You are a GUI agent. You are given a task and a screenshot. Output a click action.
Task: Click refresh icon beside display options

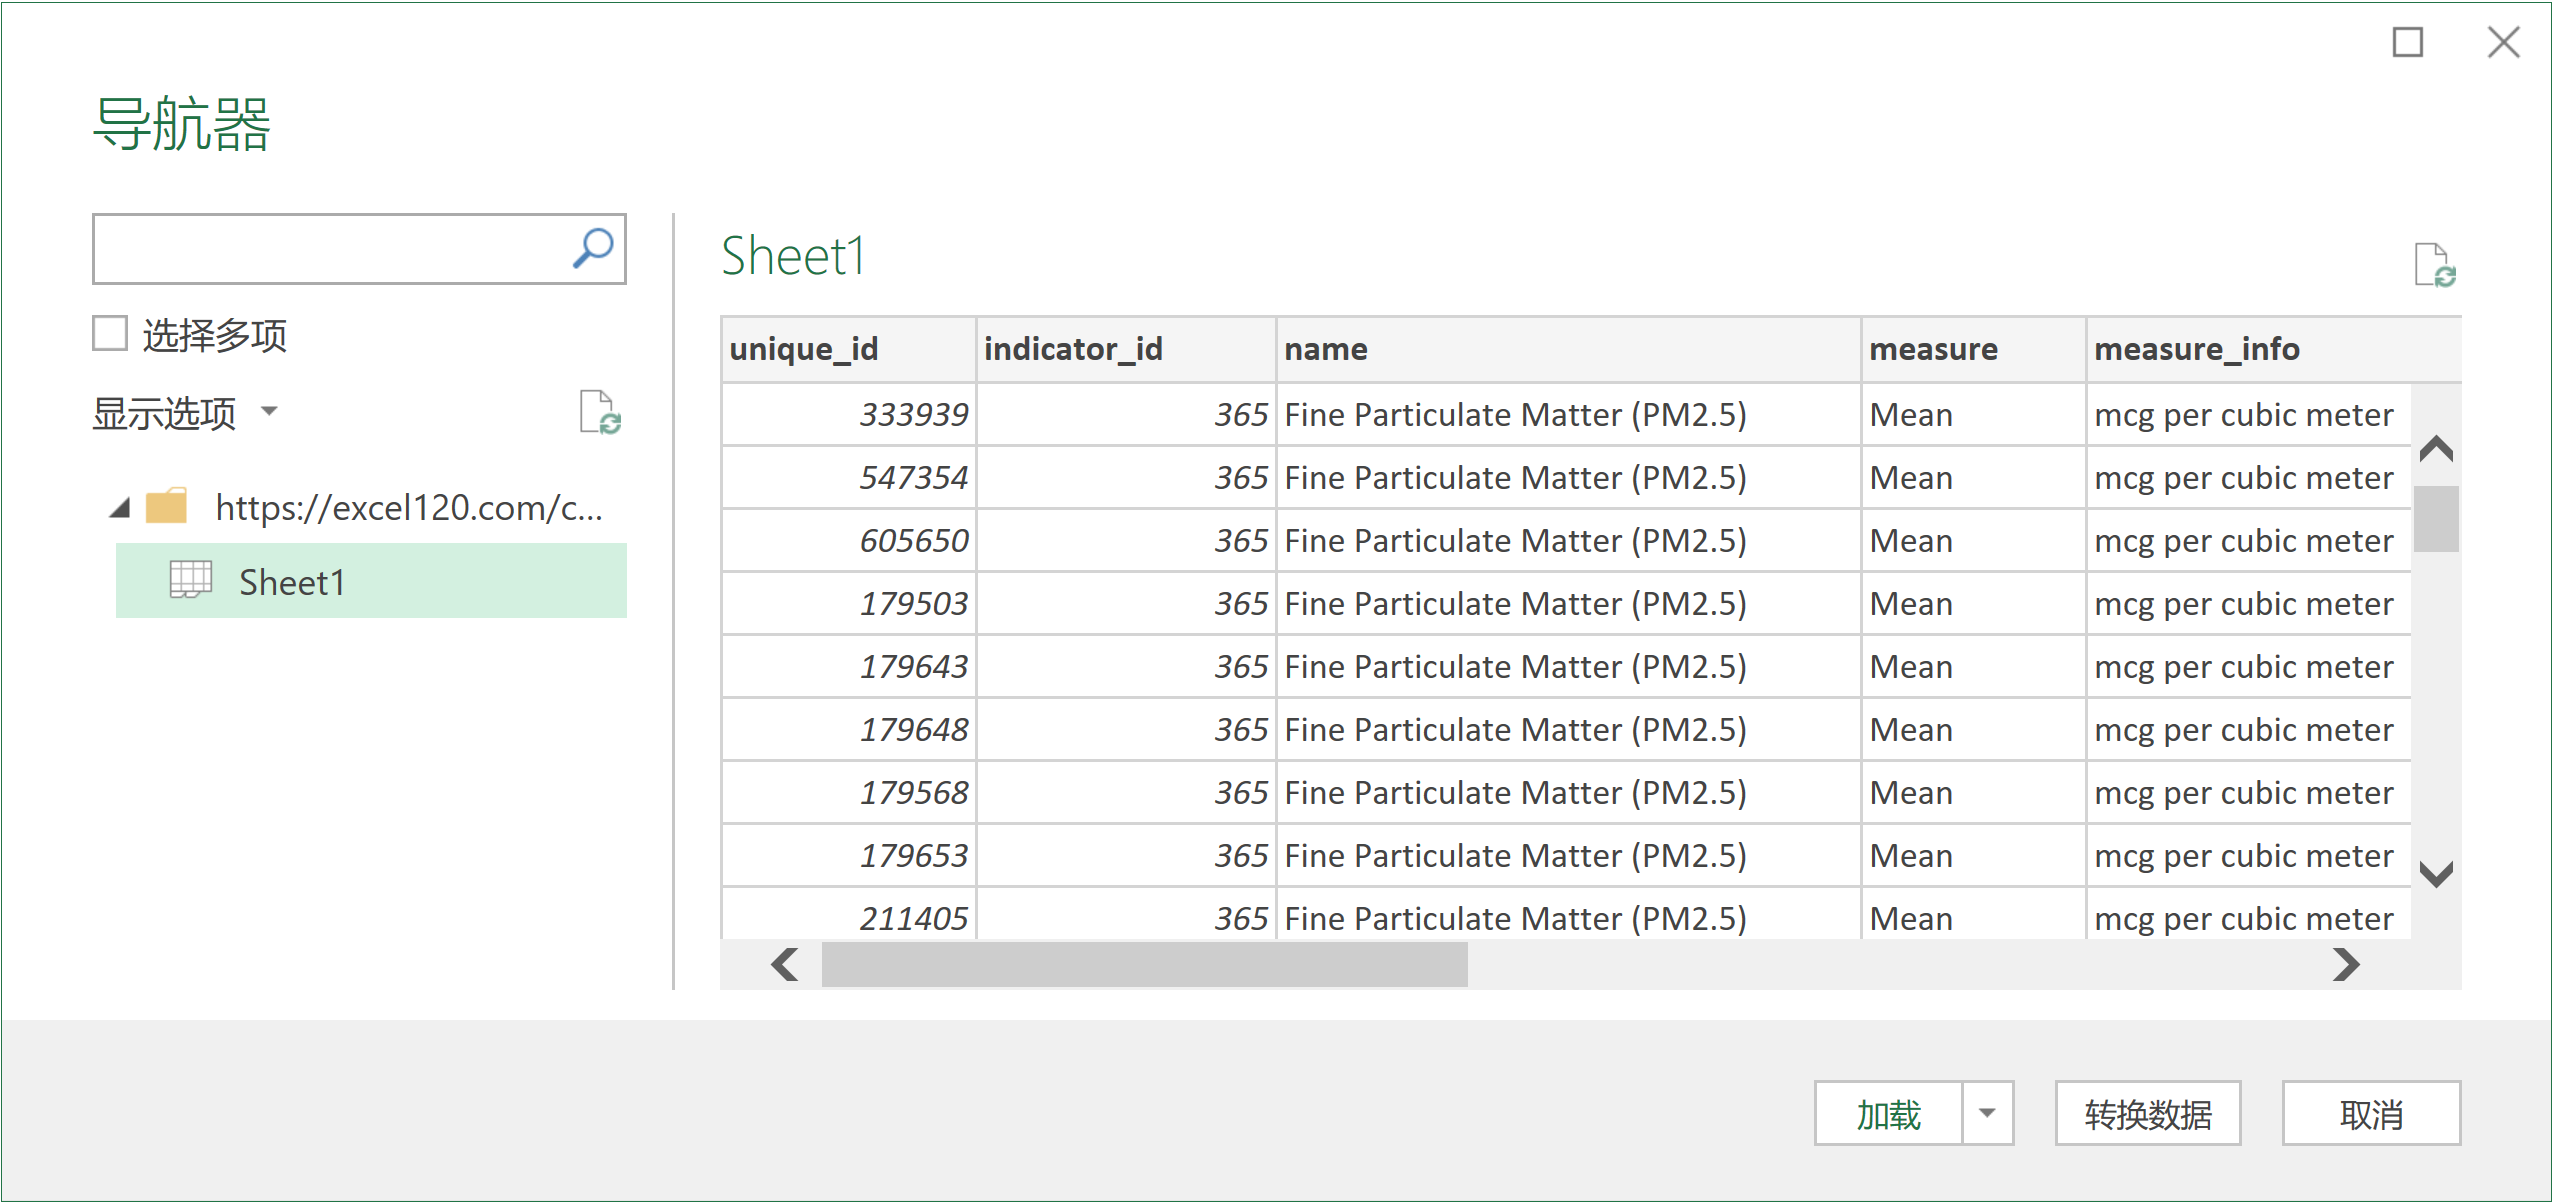pos(600,412)
